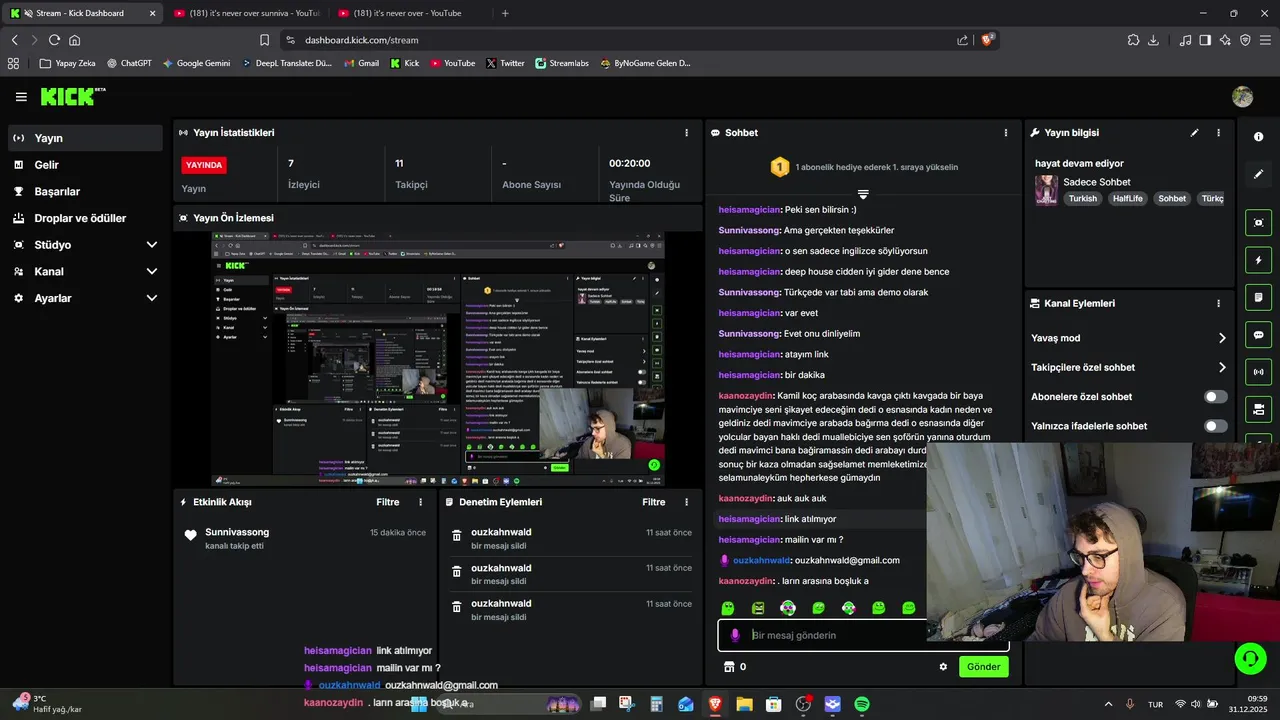Click Brave Shields icon in address bar
This screenshot has width=1280, height=720.
click(x=987, y=40)
